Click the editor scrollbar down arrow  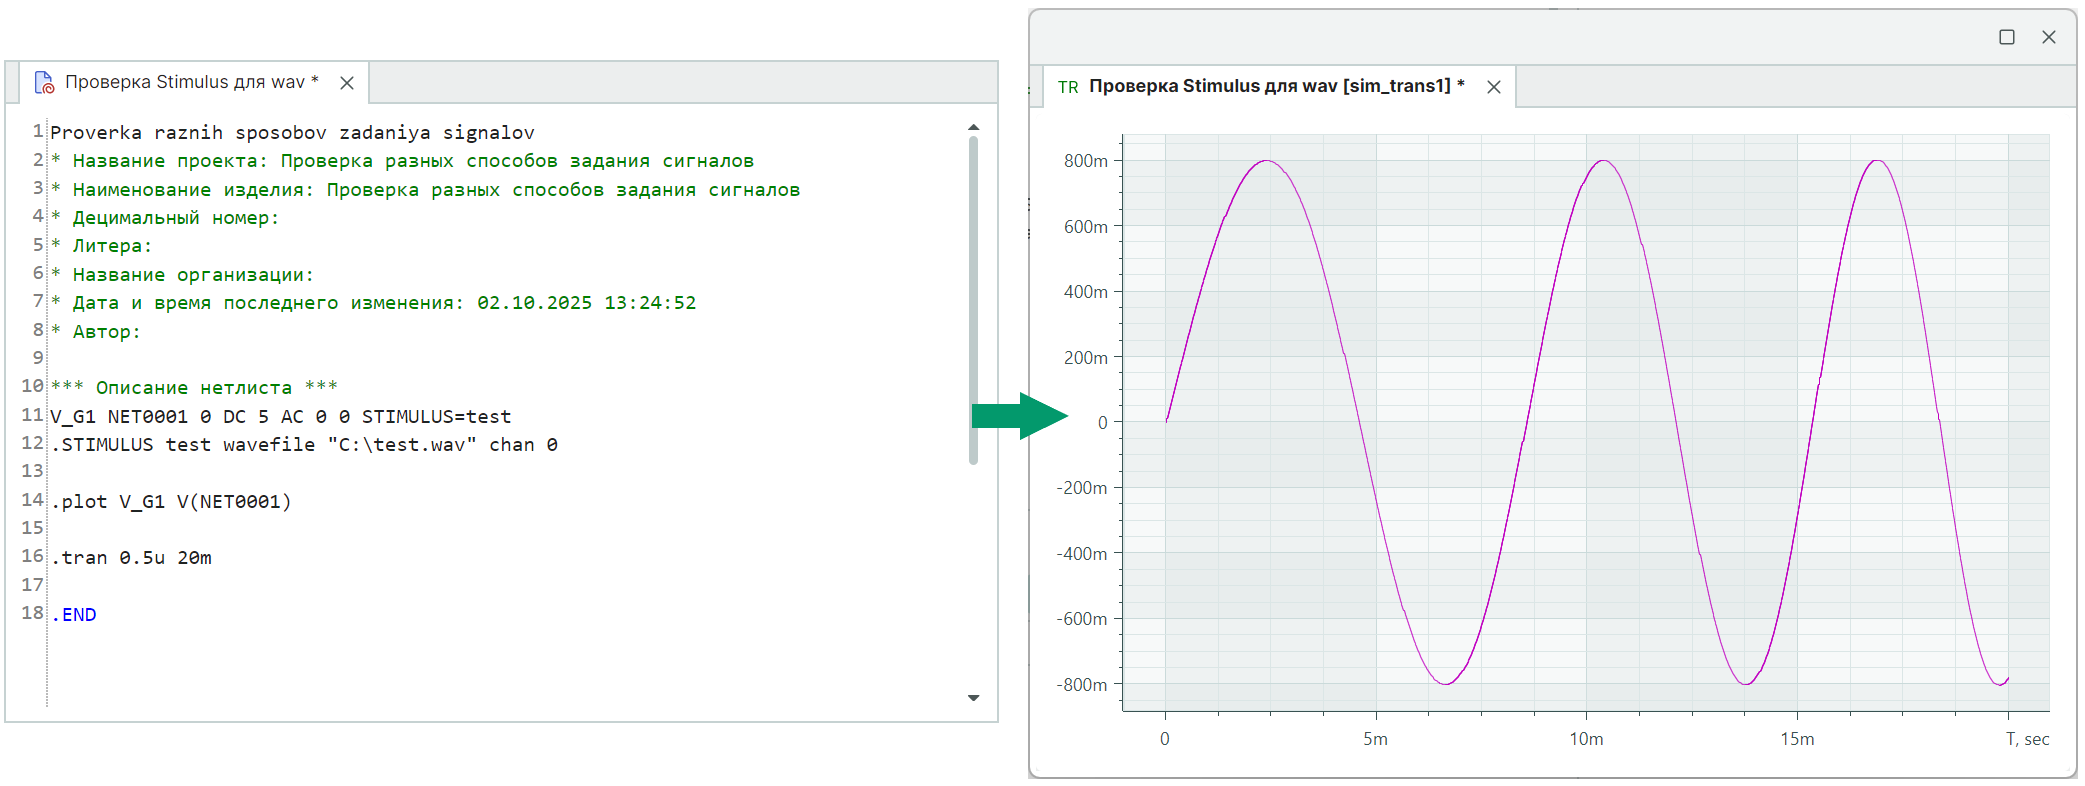click(973, 698)
